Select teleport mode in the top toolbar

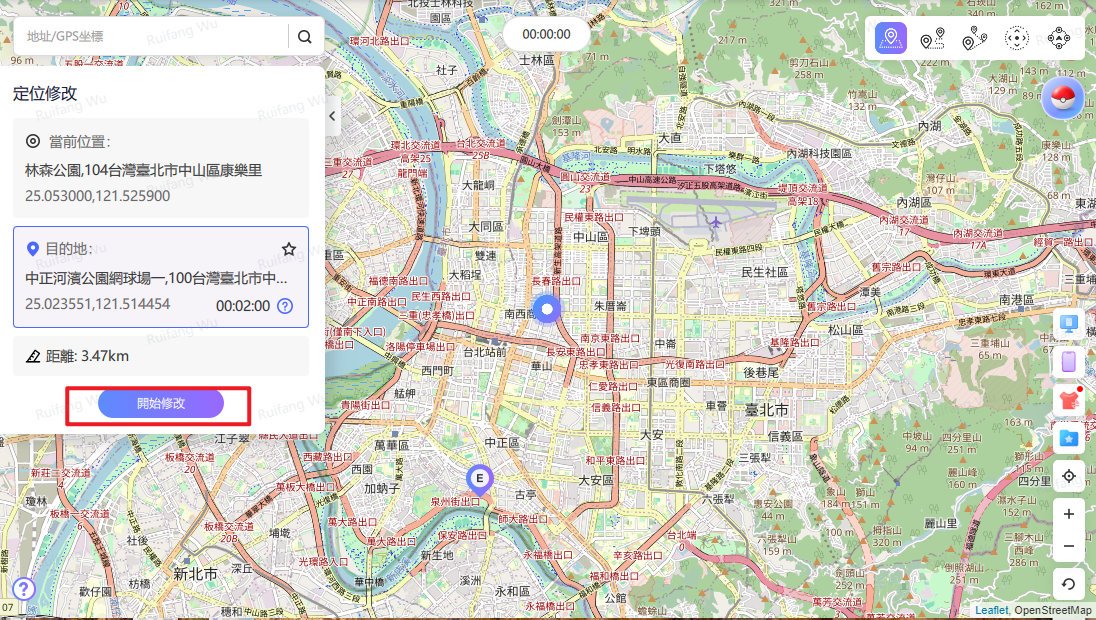click(889, 38)
